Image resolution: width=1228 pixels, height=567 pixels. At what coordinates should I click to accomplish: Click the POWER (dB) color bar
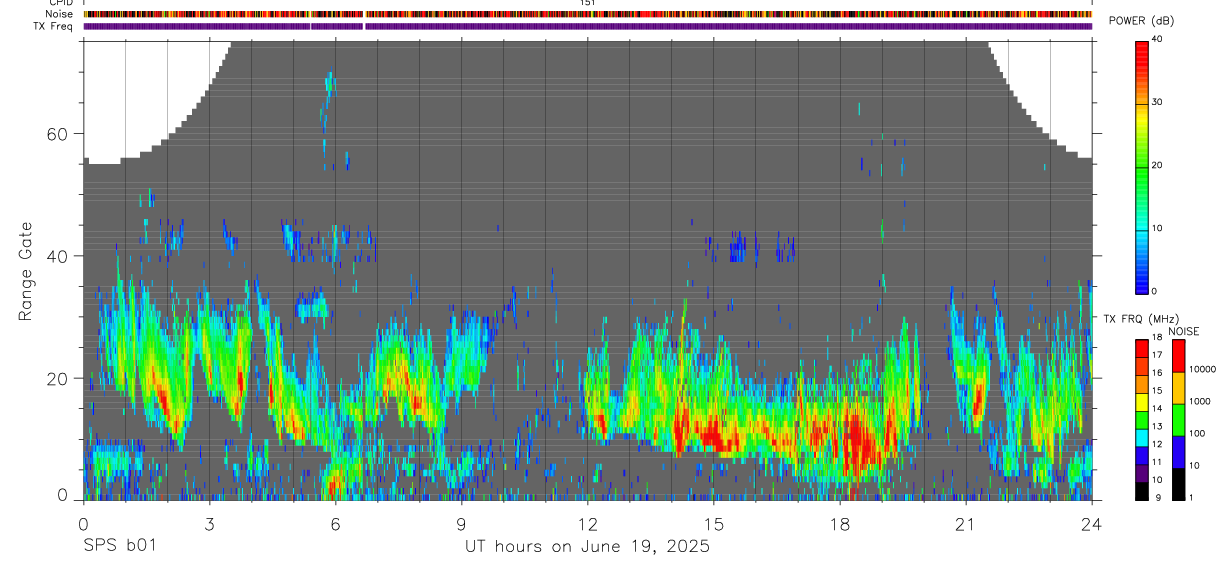coord(1142,166)
